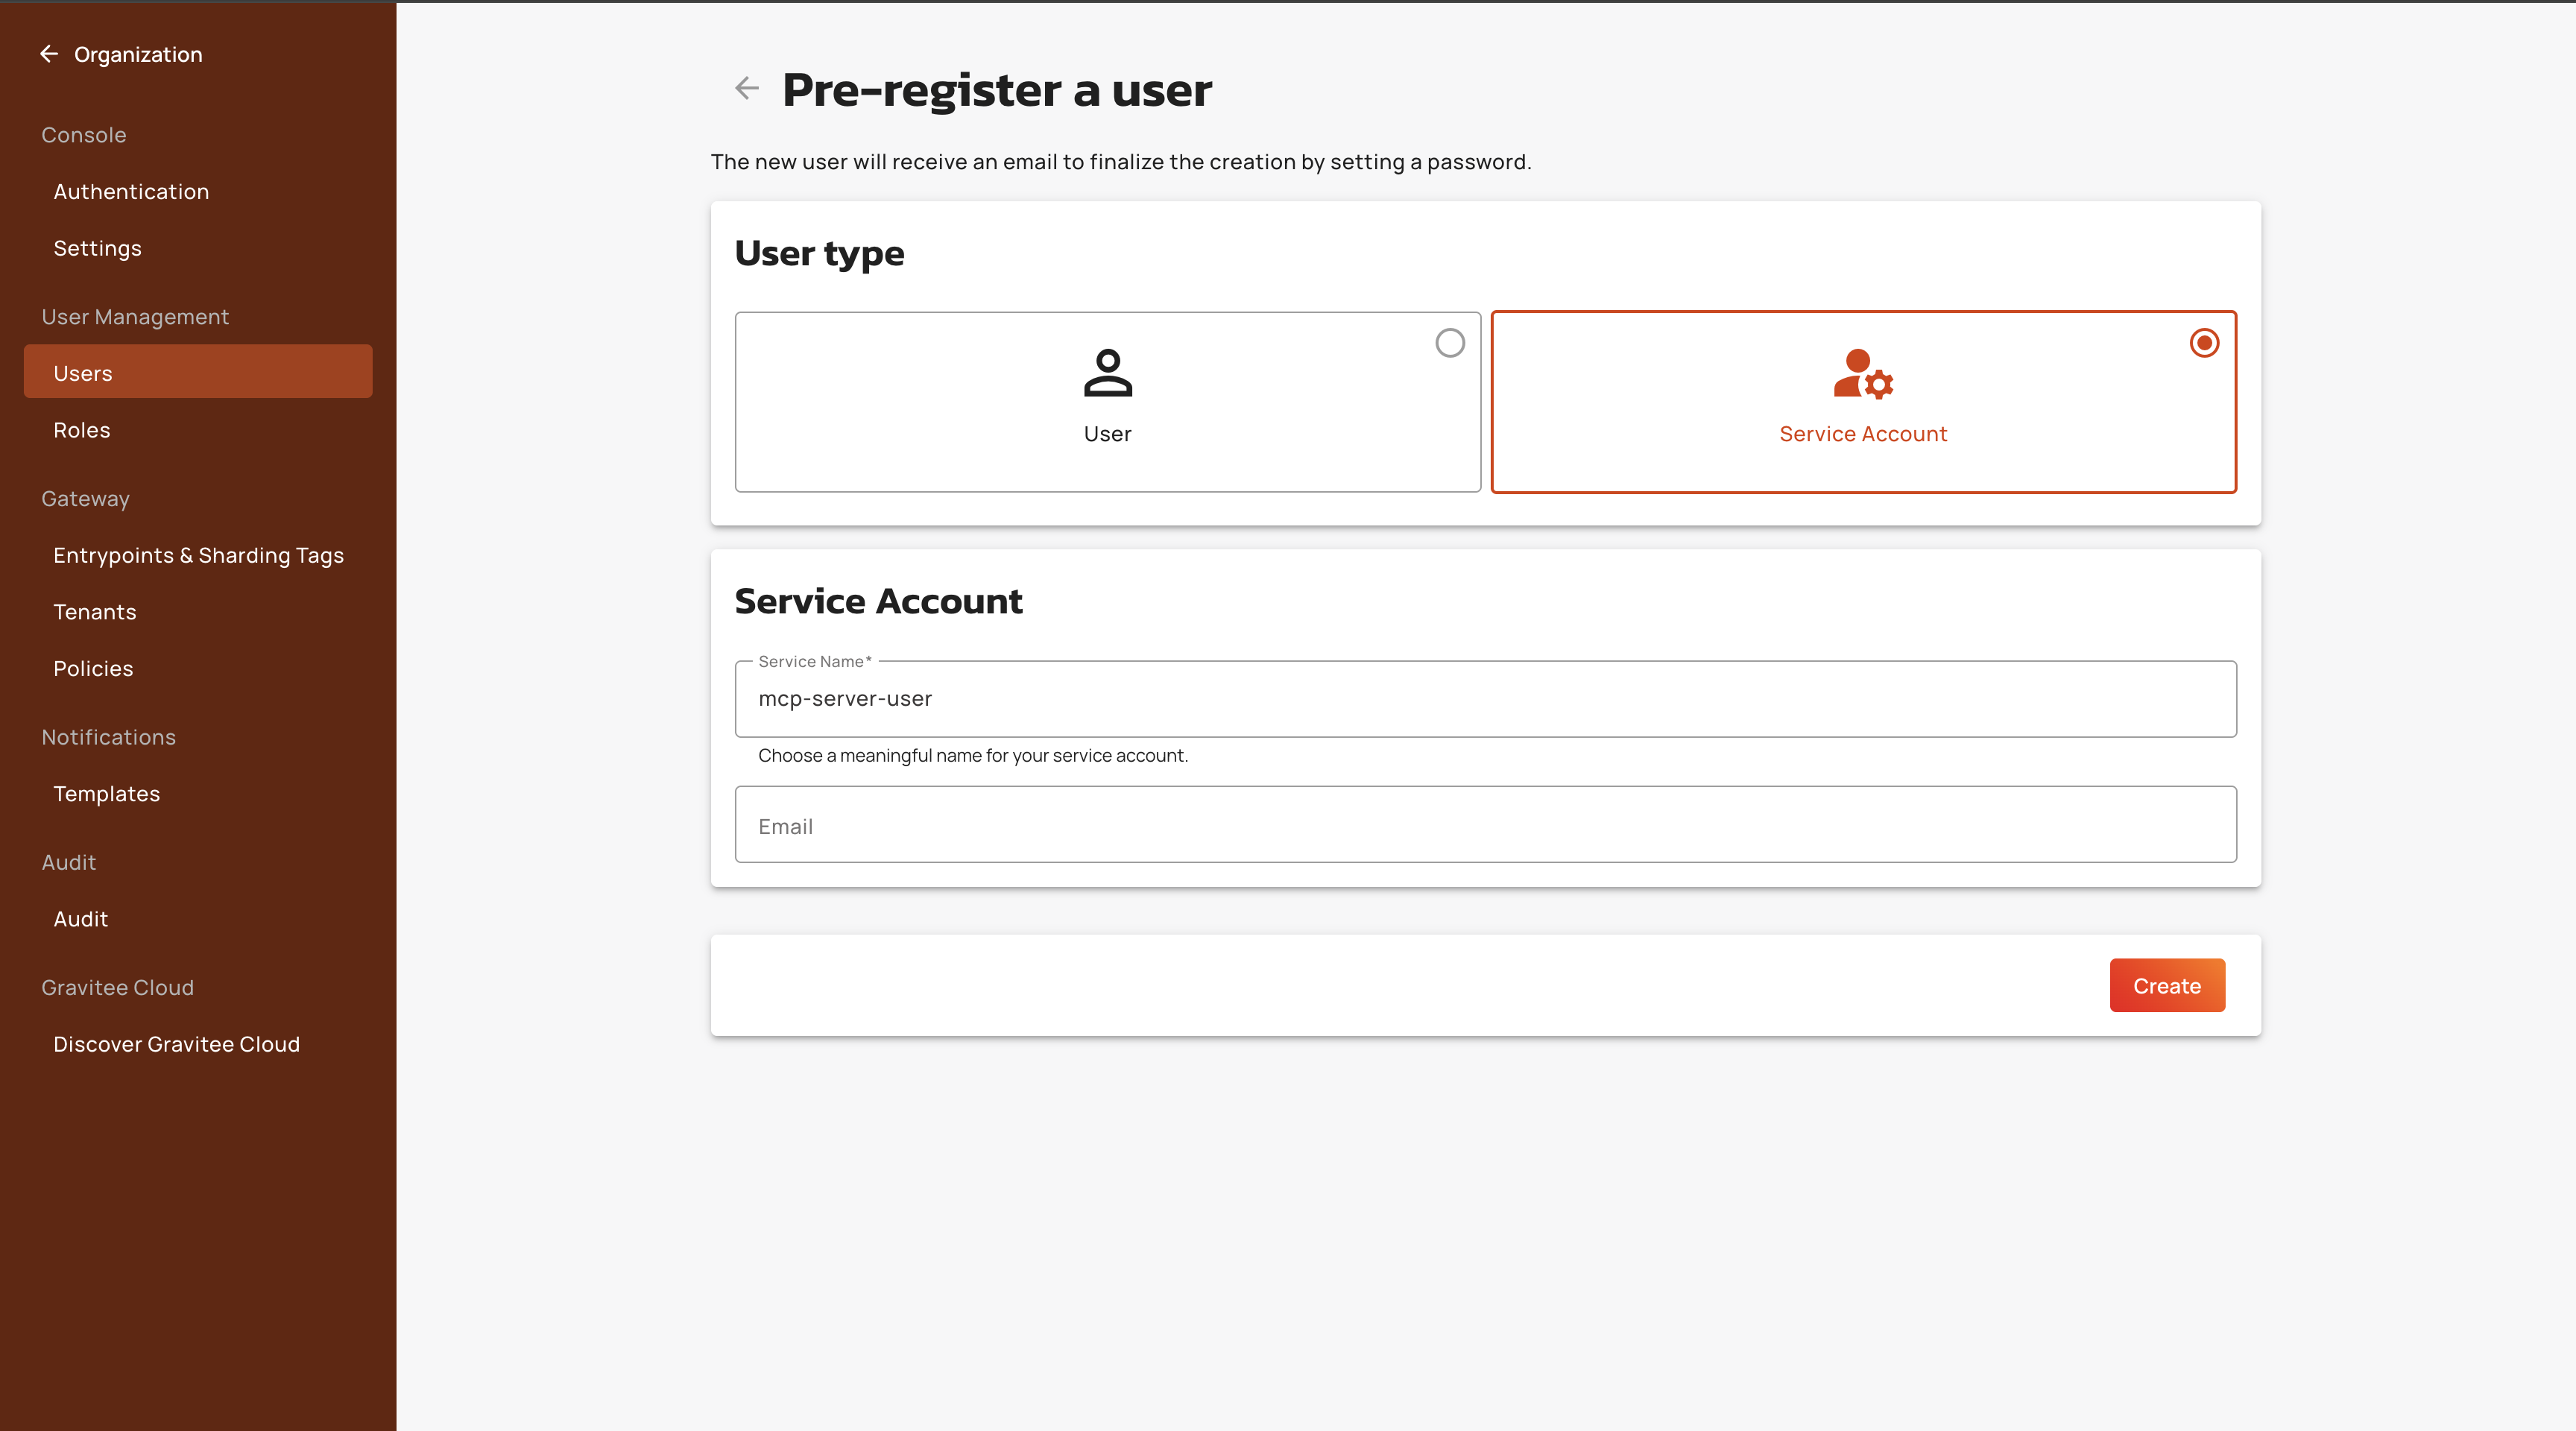Navigate to Entrypoints & Sharding Tags
Screen dimensions: 2576x1431
point(198,555)
